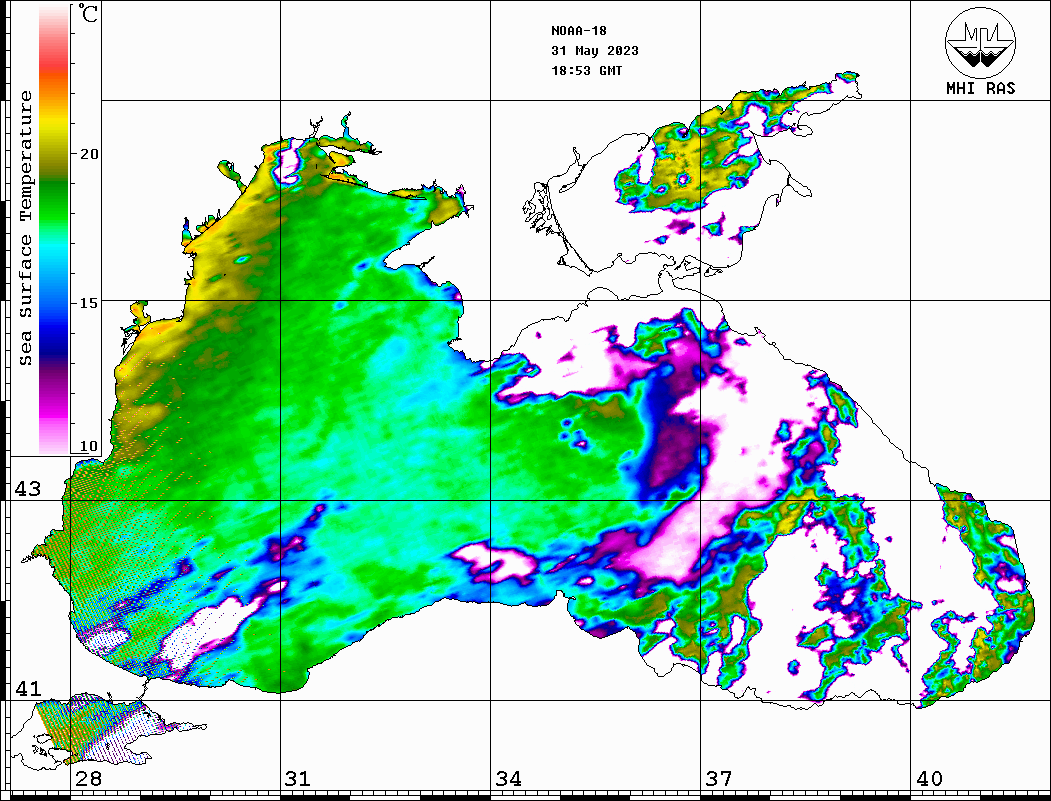Screen dimensions: 1051x801
Task: Click the "31 May 2023" date text
Action: pyautogui.click(x=595, y=51)
